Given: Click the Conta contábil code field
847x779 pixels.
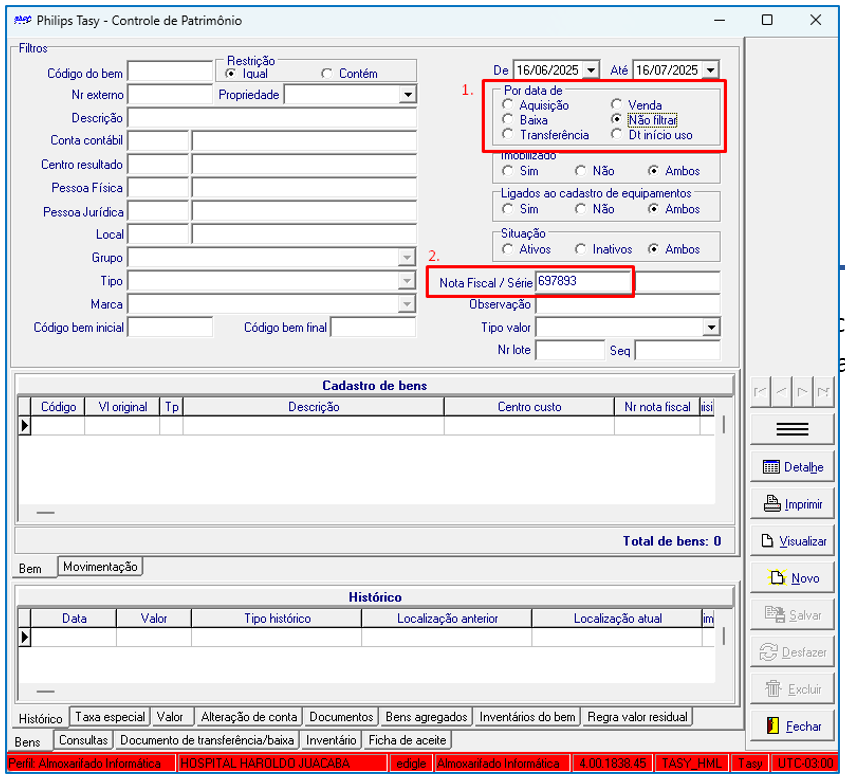Looking at the screenshot, I should tap(158, 140).
